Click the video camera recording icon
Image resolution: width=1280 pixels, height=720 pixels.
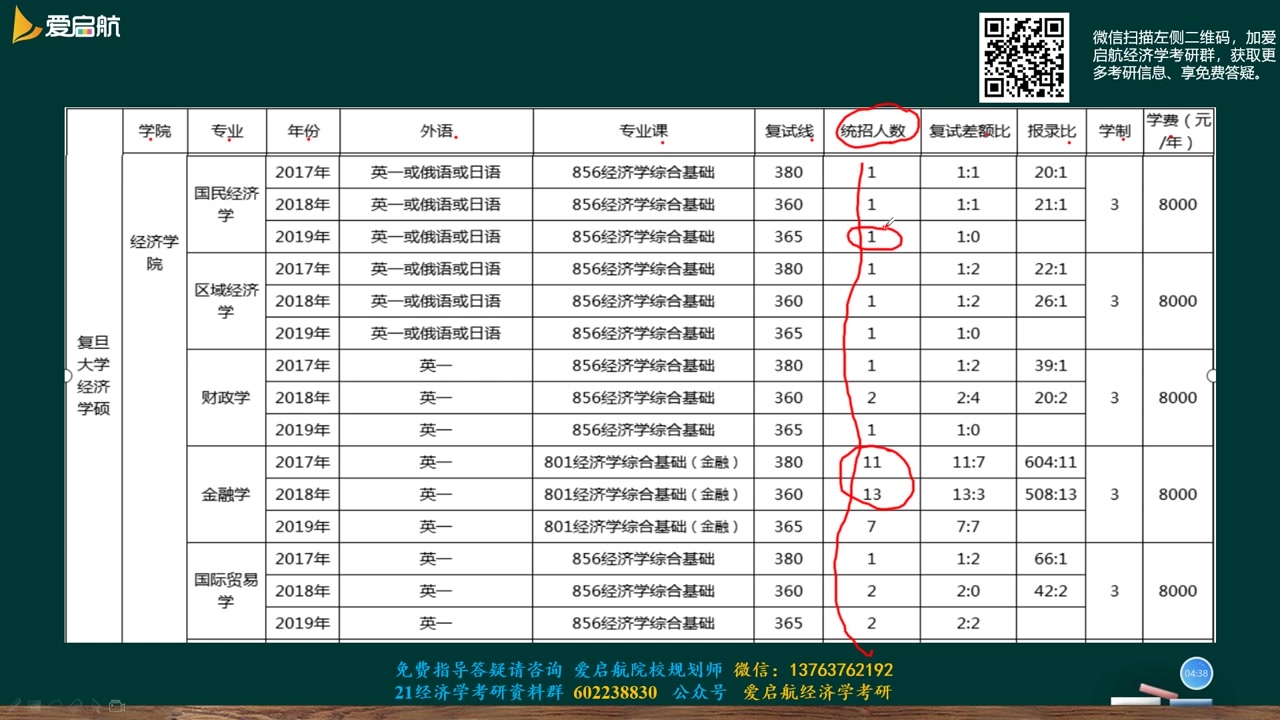point(117,705)
